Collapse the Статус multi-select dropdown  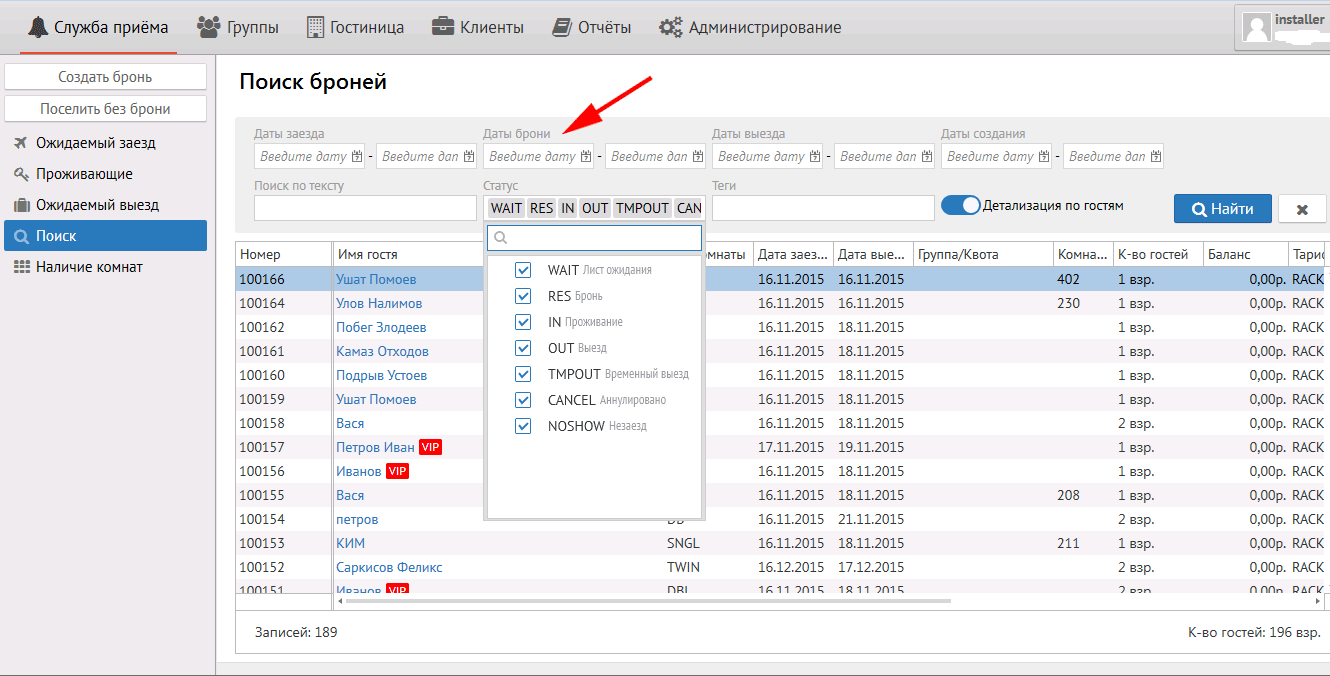[595, 208]
